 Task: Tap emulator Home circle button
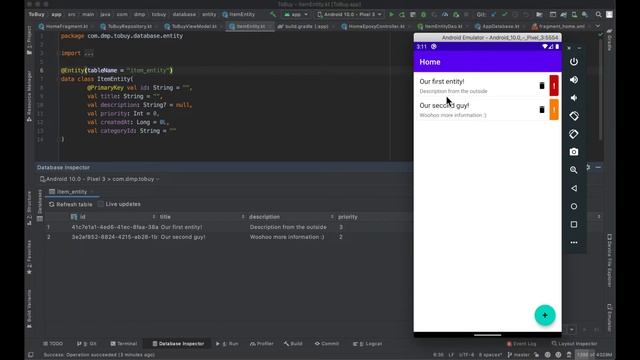(x=574, y=207)
